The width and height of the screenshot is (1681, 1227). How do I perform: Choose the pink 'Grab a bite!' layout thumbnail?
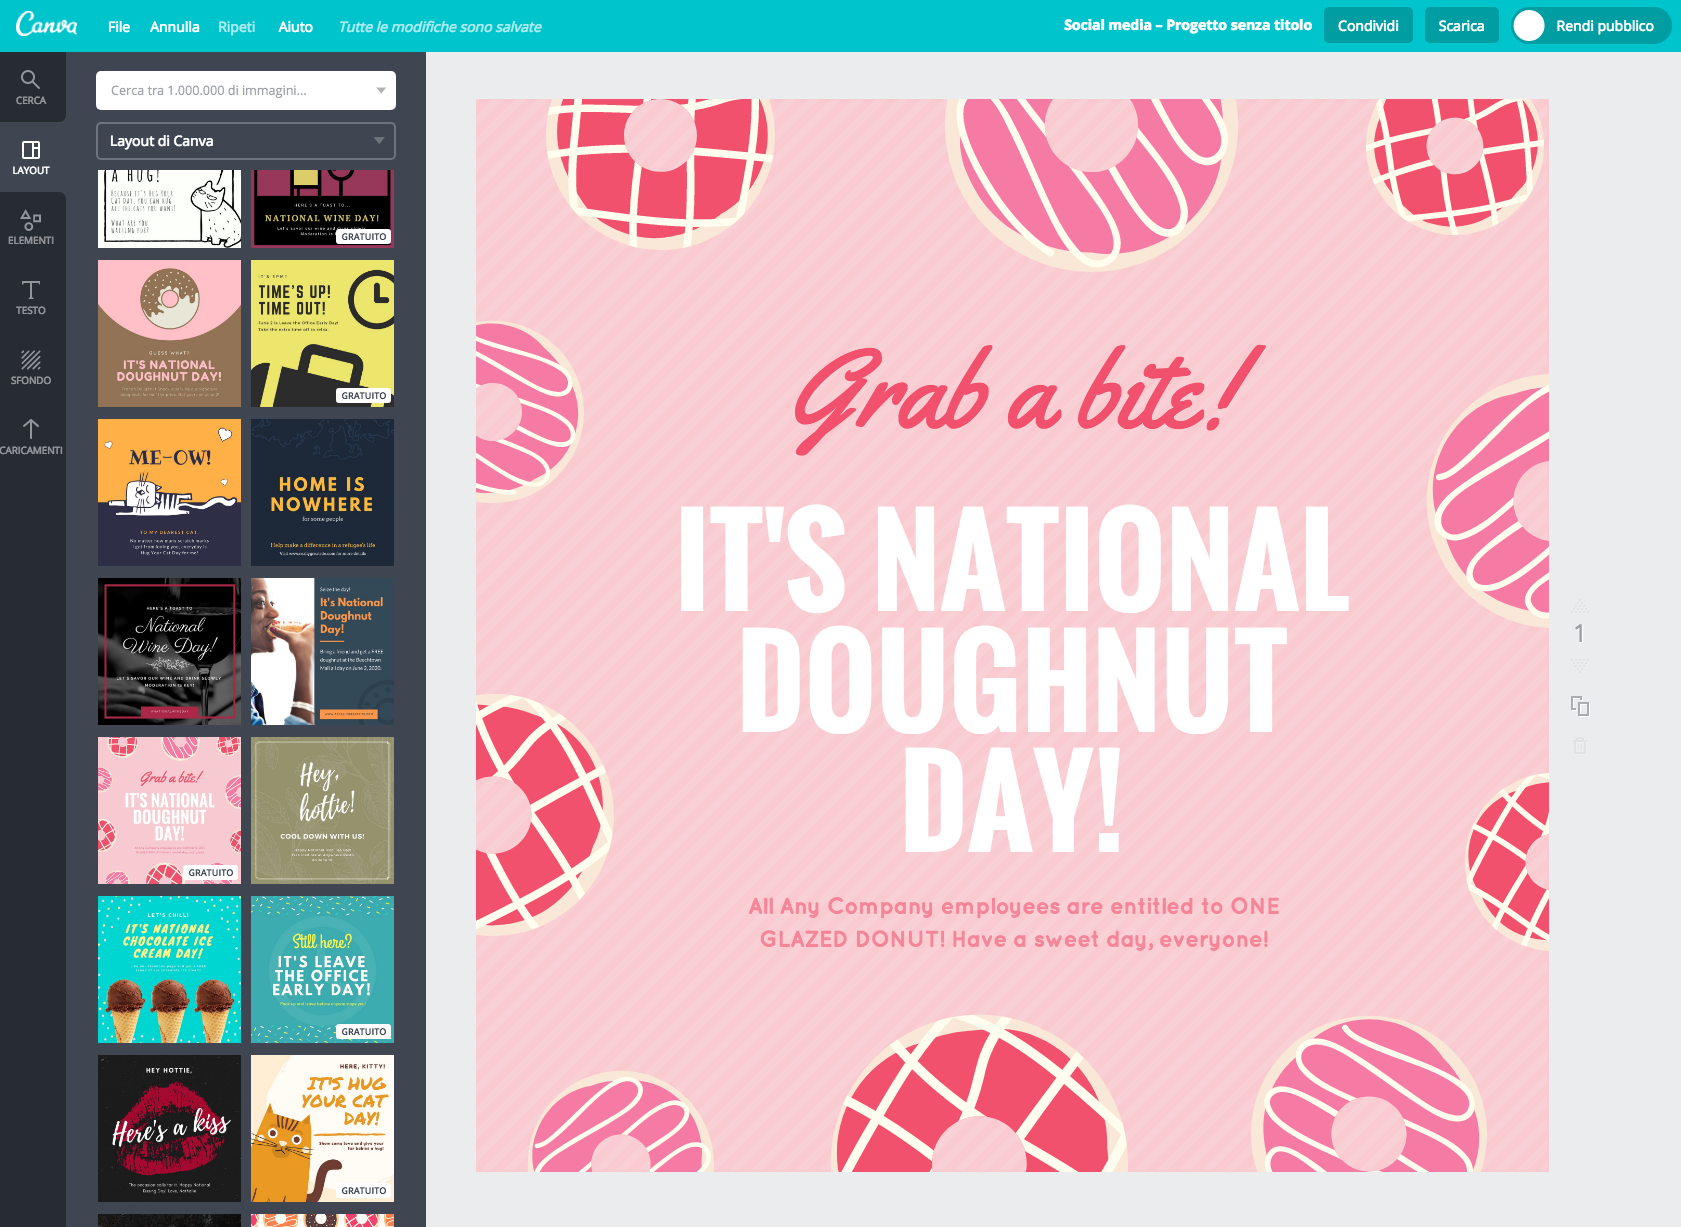click(x=170, y=811)
